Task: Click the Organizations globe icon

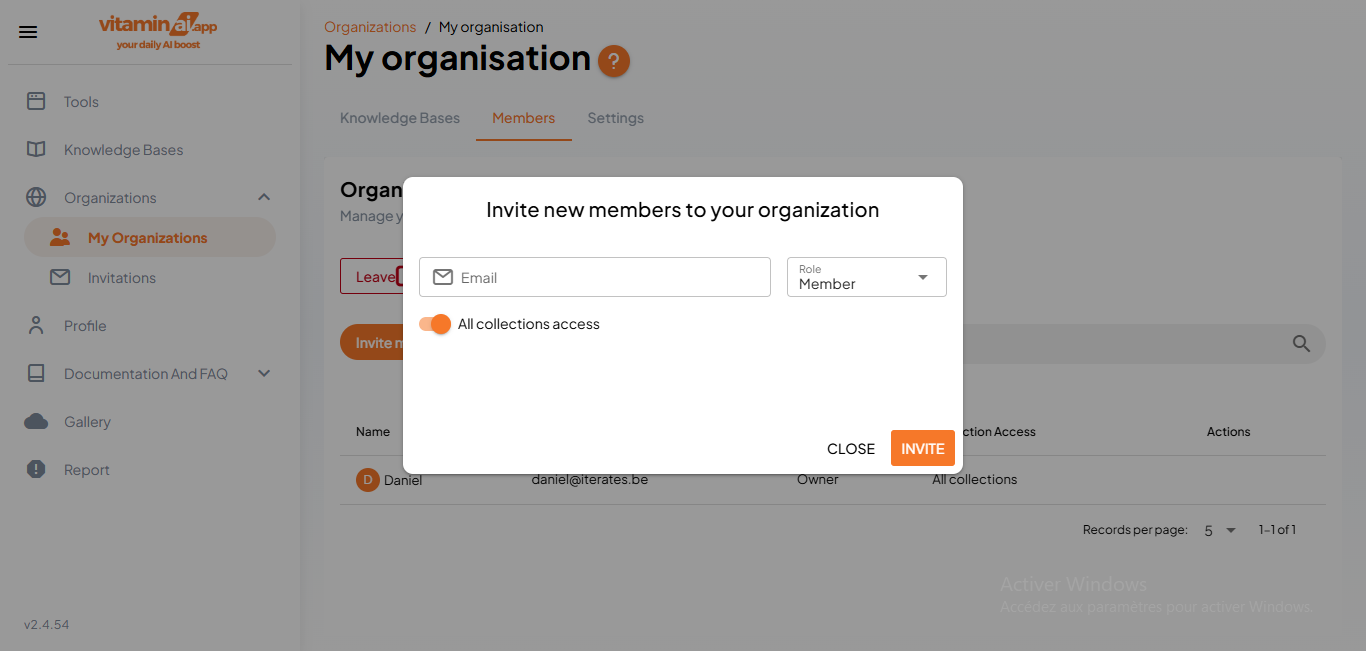Action: pyautogui.click(x=36, y=197)
